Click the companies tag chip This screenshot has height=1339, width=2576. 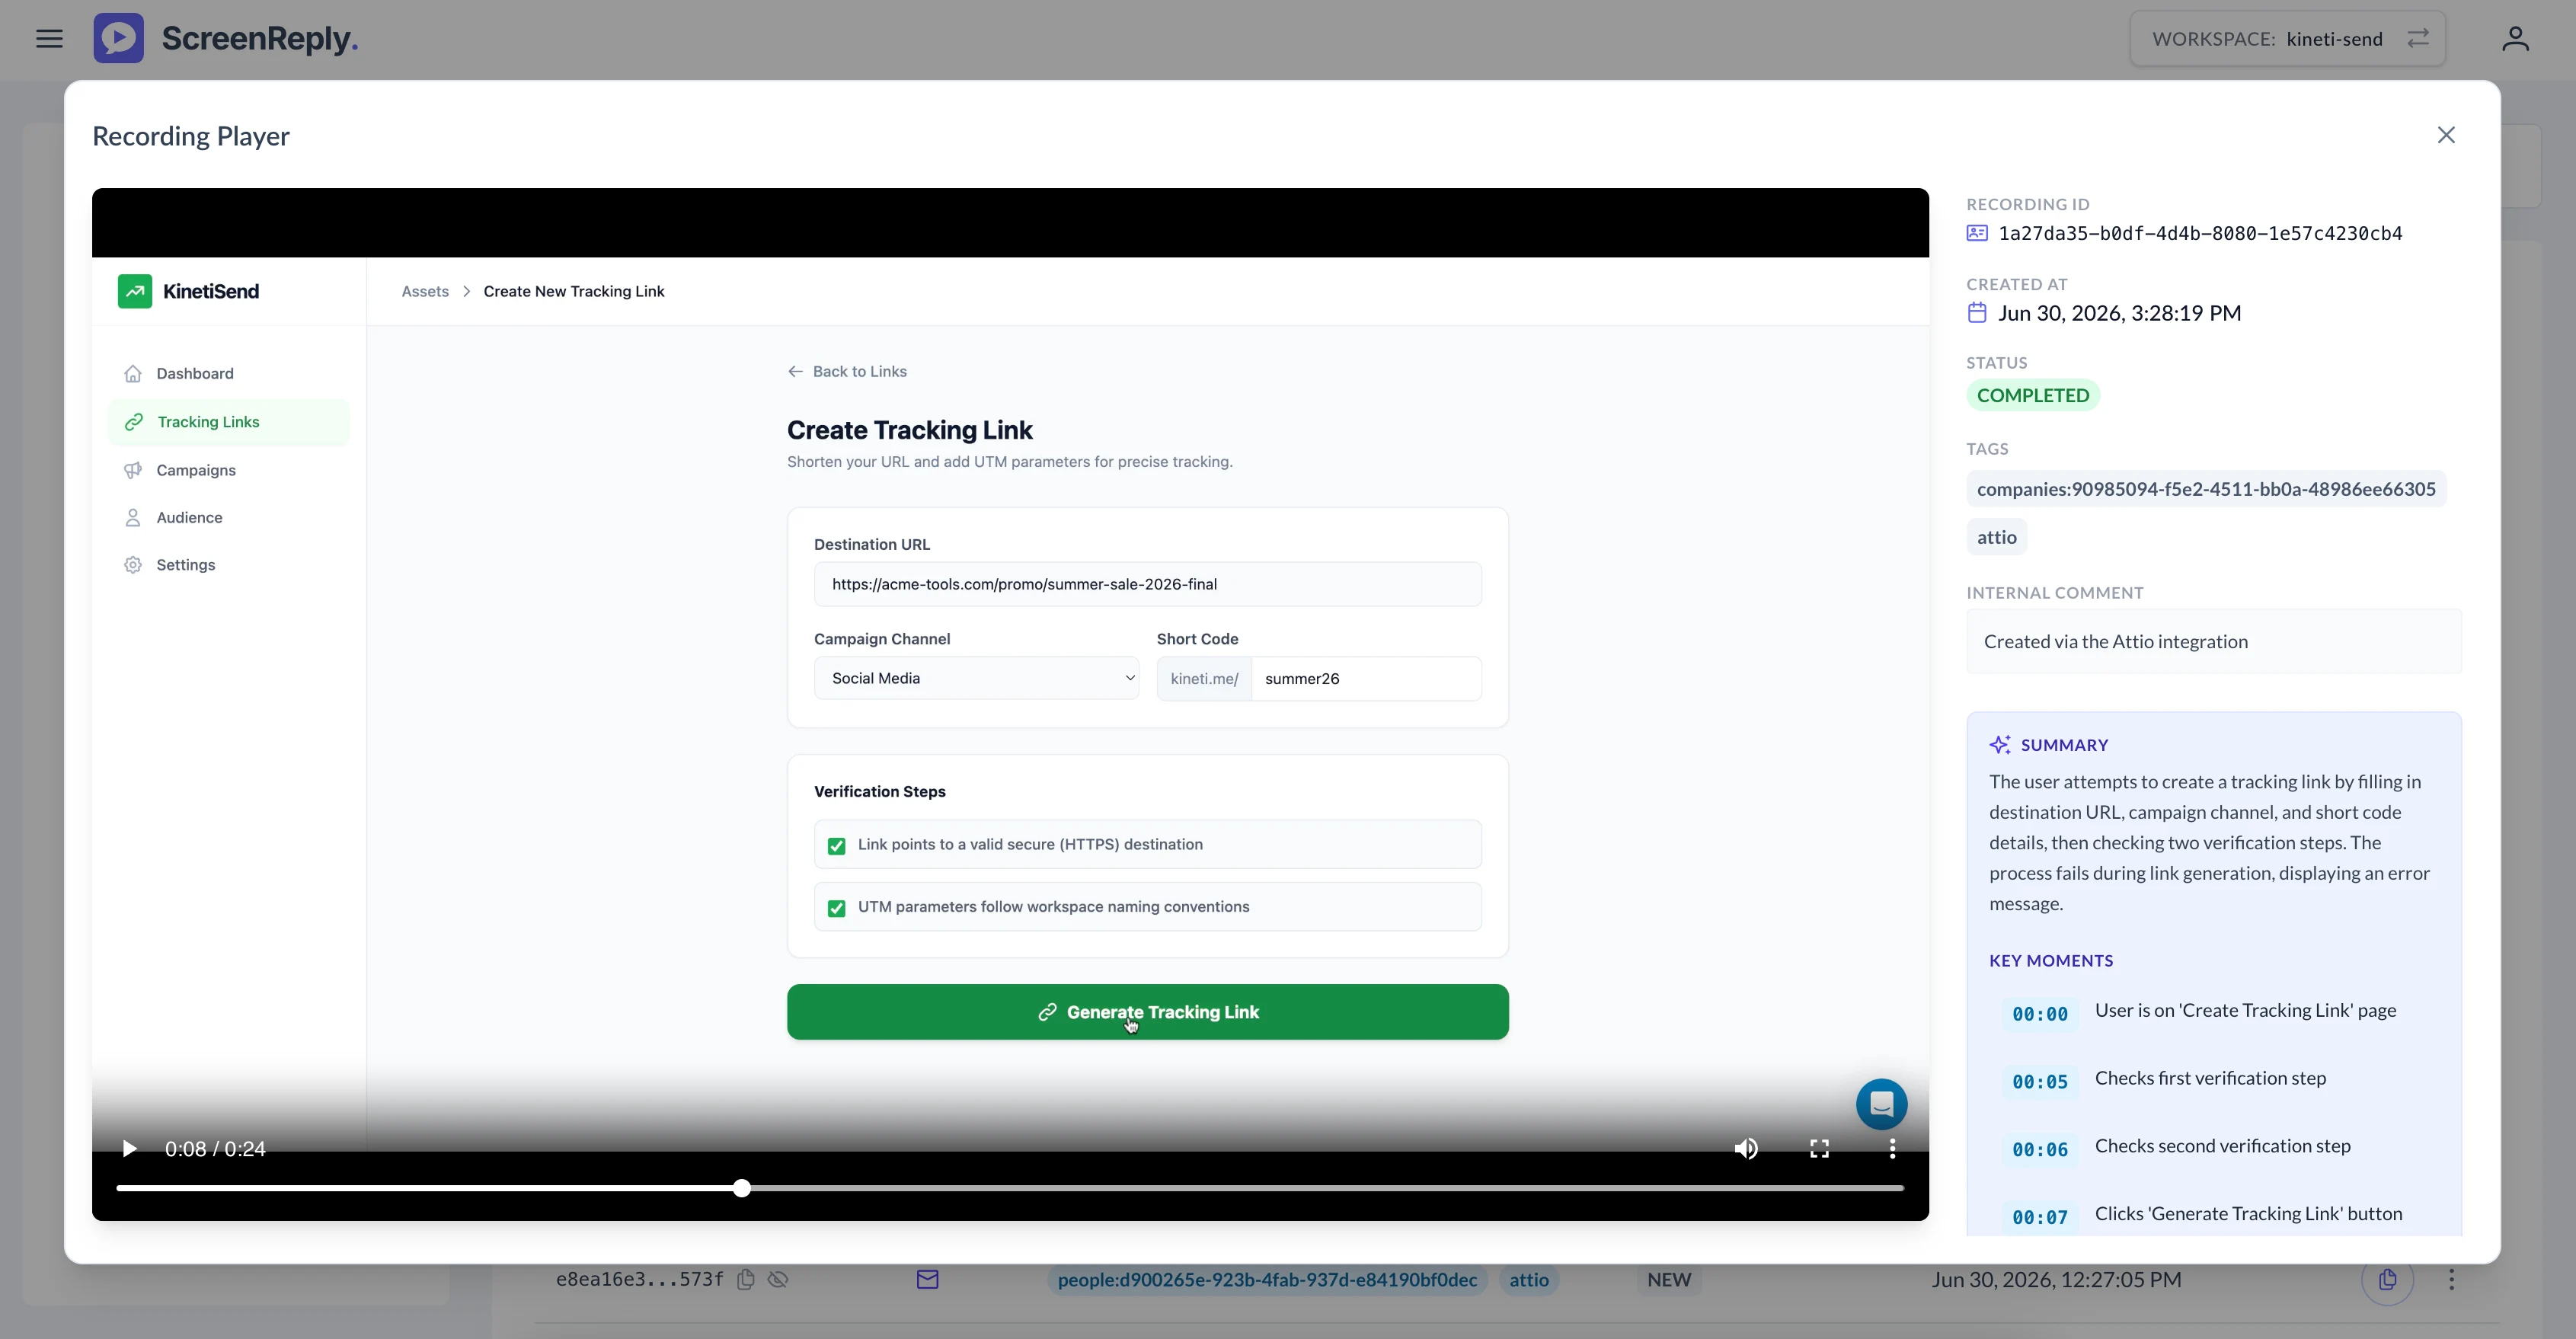2205,489
